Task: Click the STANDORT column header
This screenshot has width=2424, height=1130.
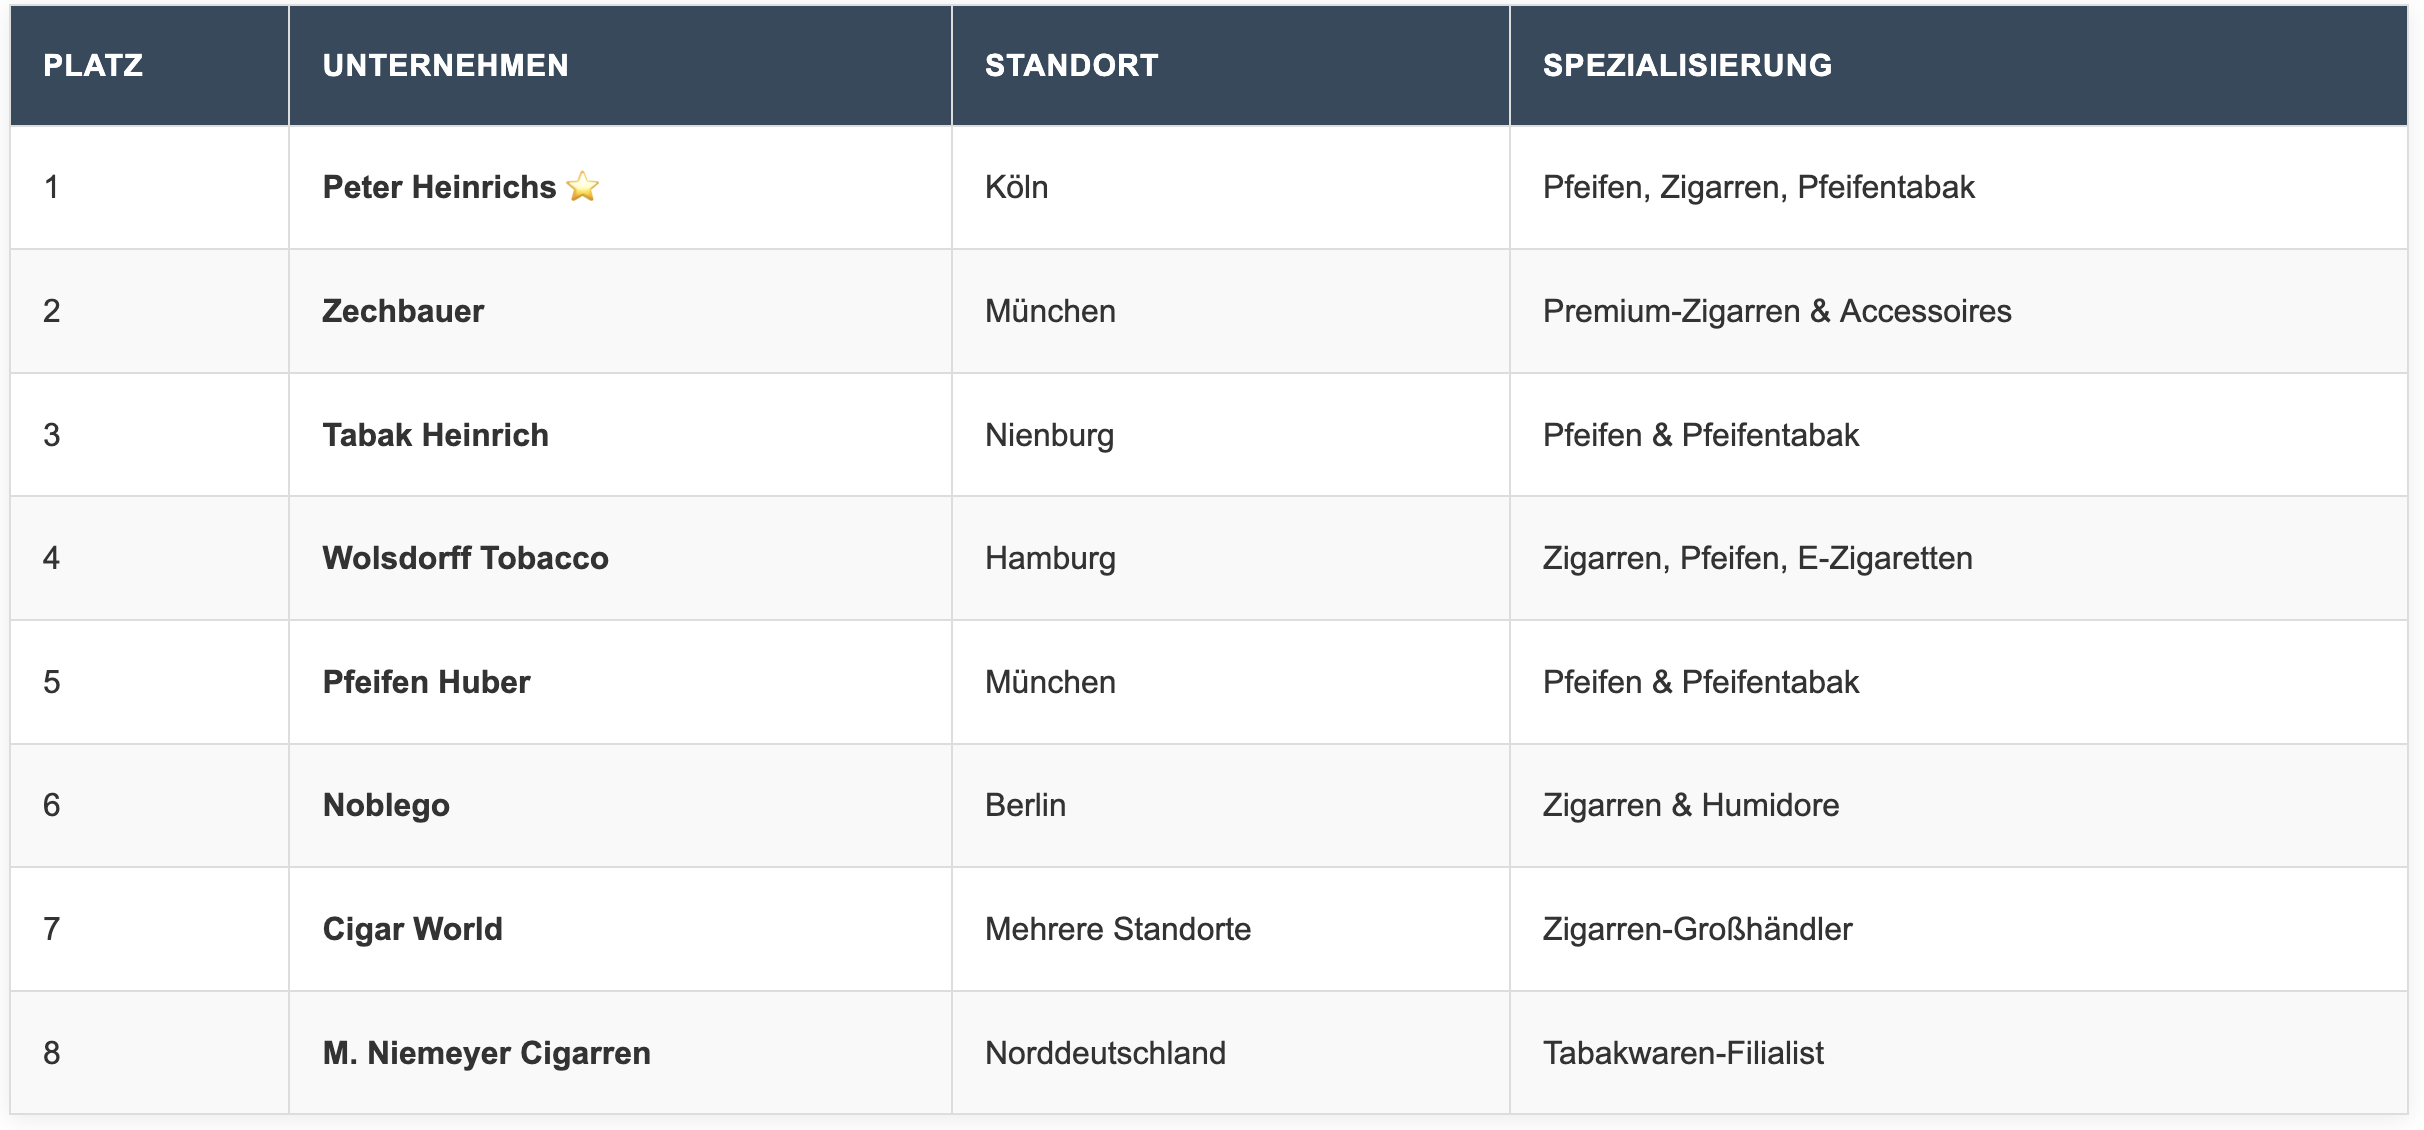Action: point(1071,66)
